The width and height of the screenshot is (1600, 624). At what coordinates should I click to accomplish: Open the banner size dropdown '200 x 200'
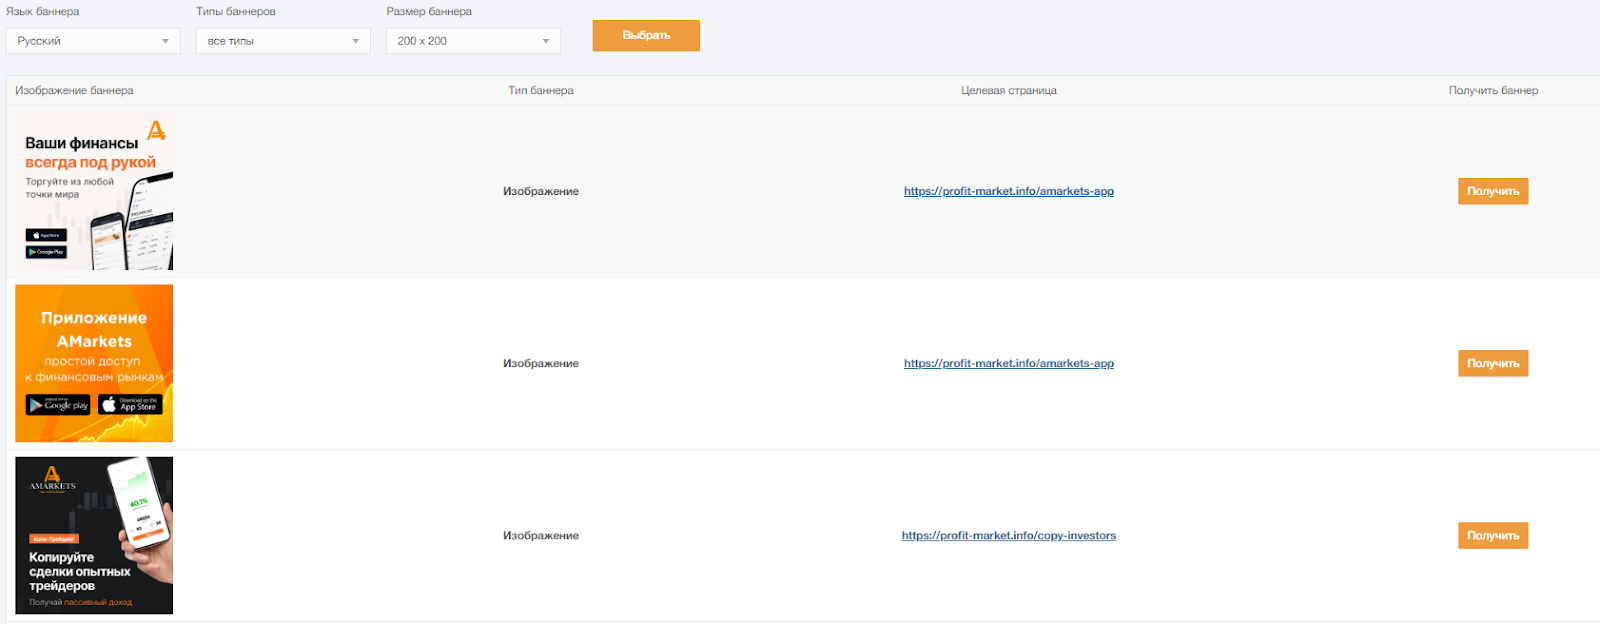(473, 41)
